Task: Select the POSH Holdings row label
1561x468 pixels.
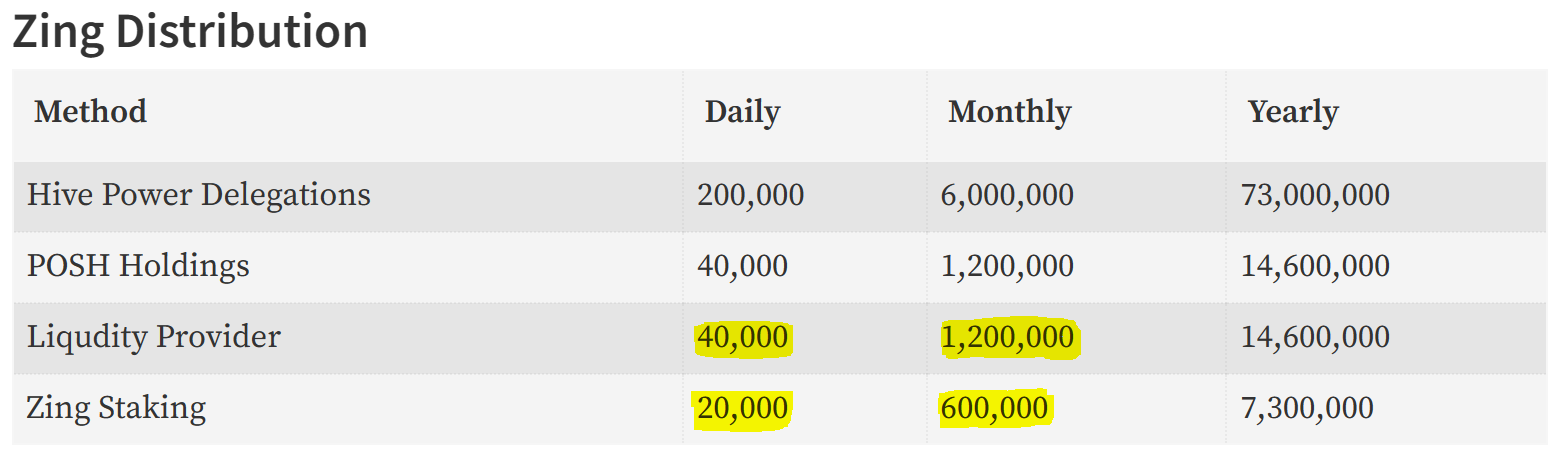Action: 138,265
